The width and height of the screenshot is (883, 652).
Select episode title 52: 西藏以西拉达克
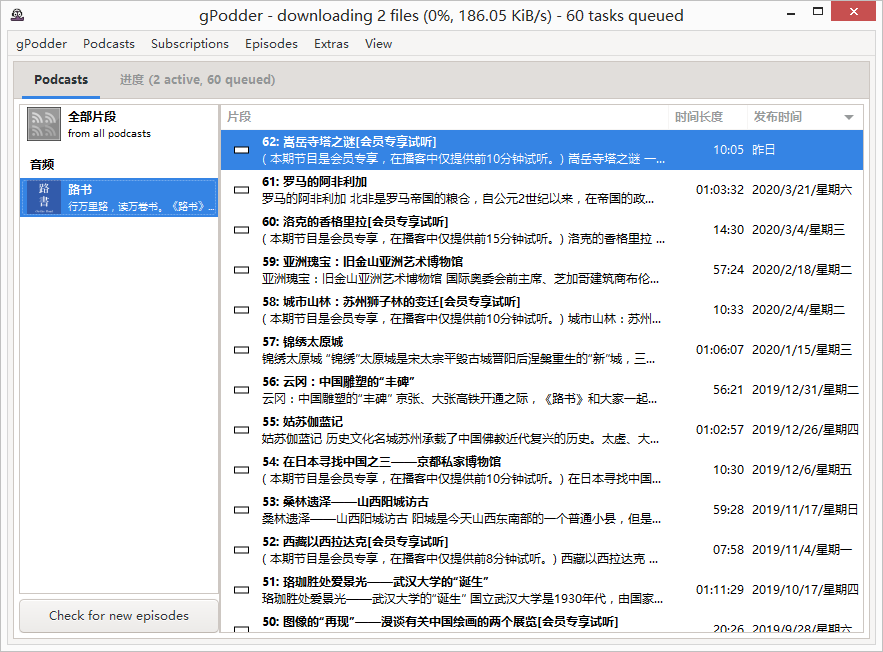355,542
